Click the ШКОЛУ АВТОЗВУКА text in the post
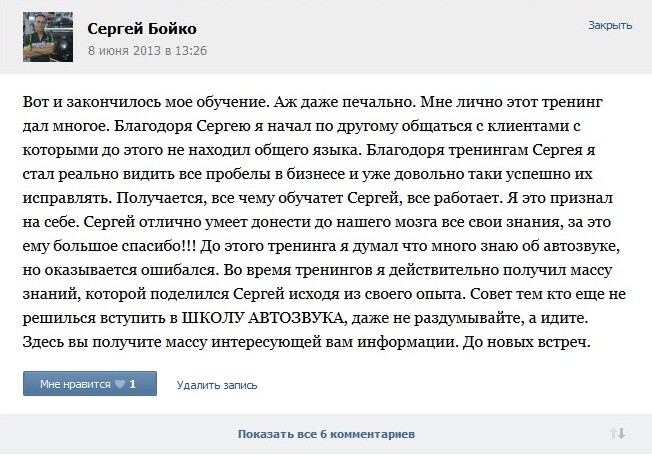This screenshot has height=455, width=652. coord(263,318)
